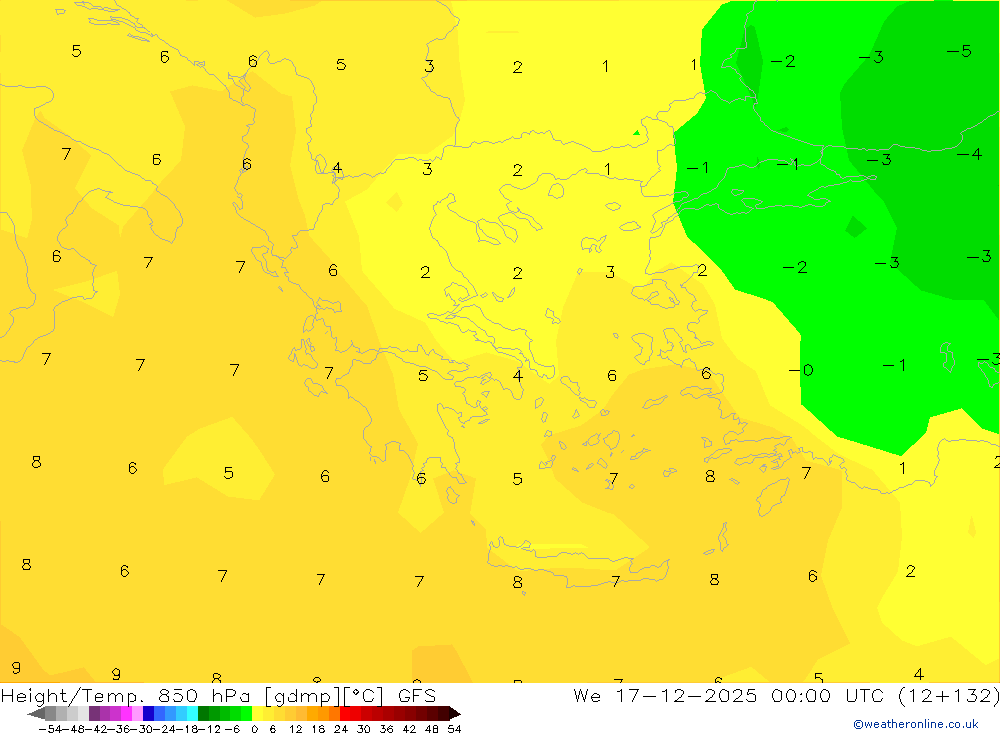1000x733 pixels.
Task: Click the −0 temperature value on the map
Action: coord(800,370)
